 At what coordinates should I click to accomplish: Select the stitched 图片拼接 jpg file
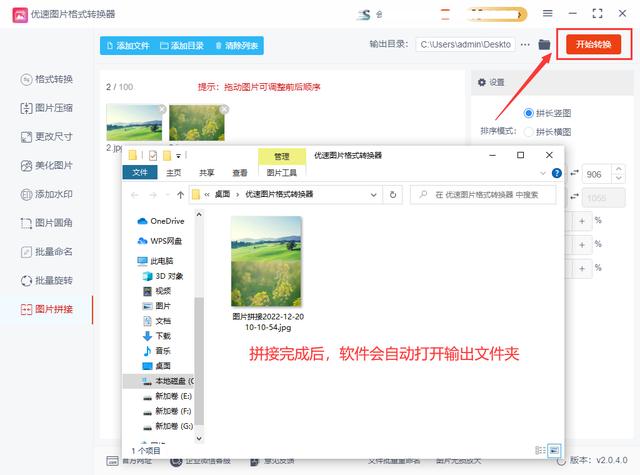point(267,274)
